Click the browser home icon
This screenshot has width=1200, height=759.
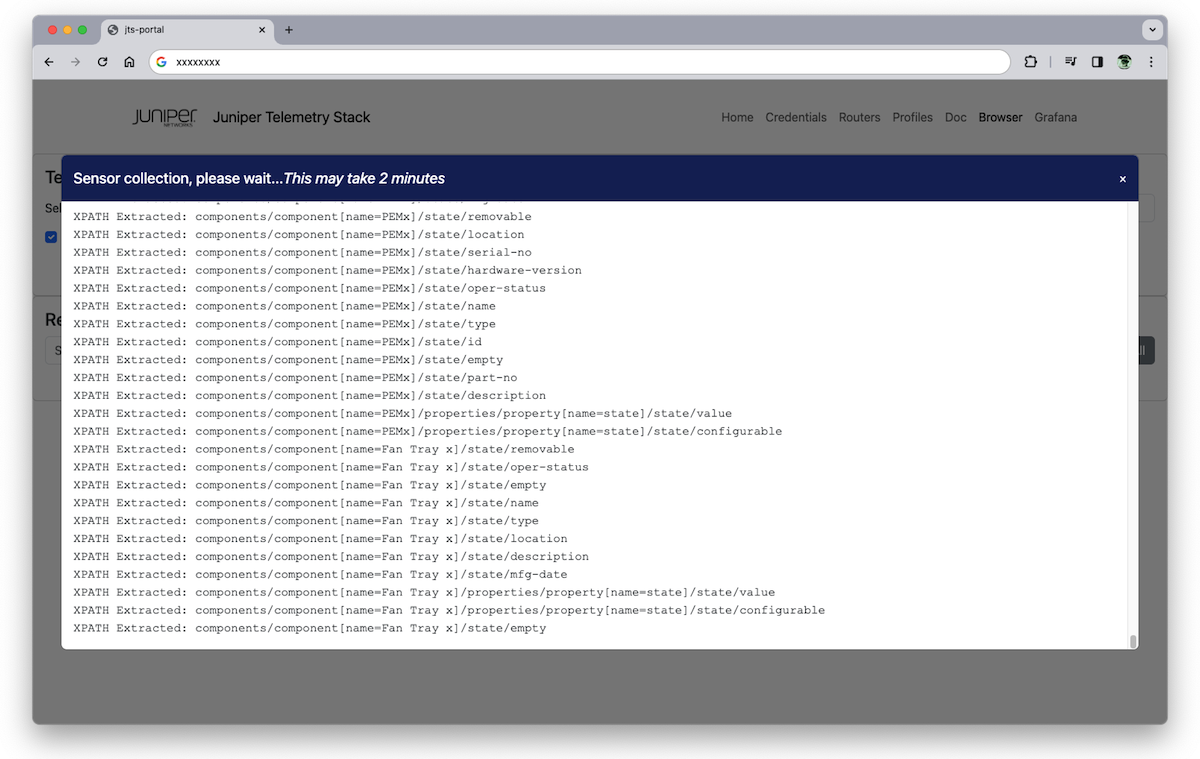131,61
